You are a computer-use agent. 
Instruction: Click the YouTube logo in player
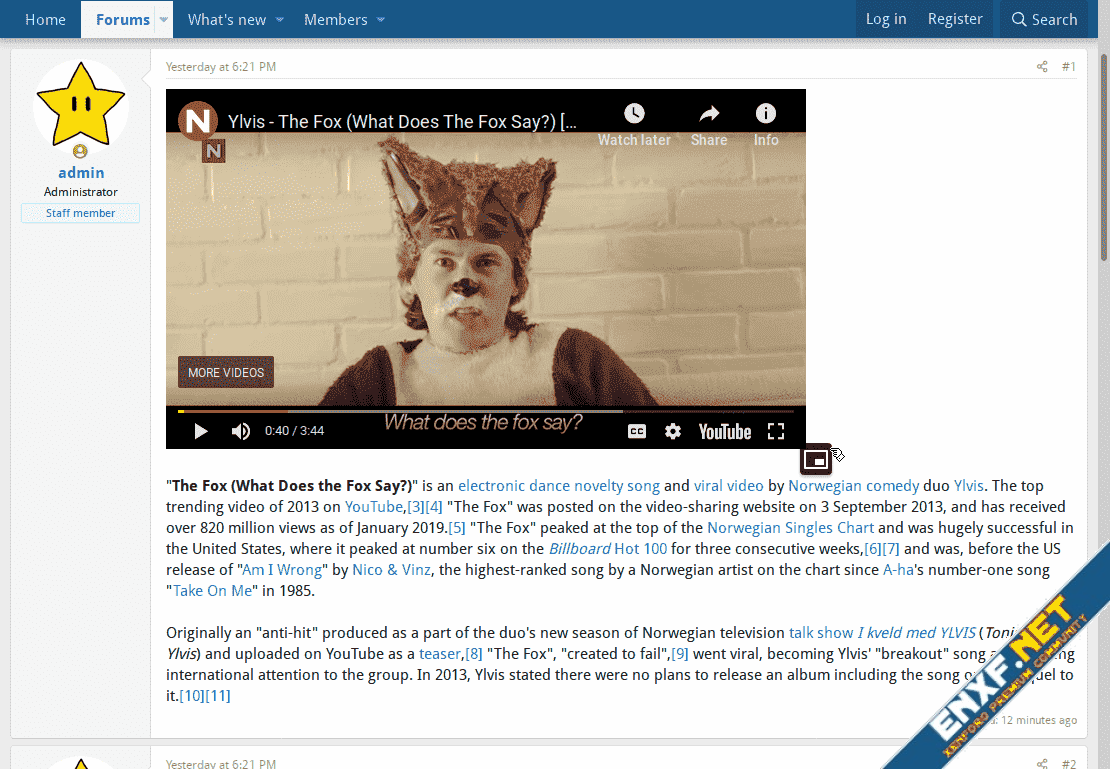(725, 431)
